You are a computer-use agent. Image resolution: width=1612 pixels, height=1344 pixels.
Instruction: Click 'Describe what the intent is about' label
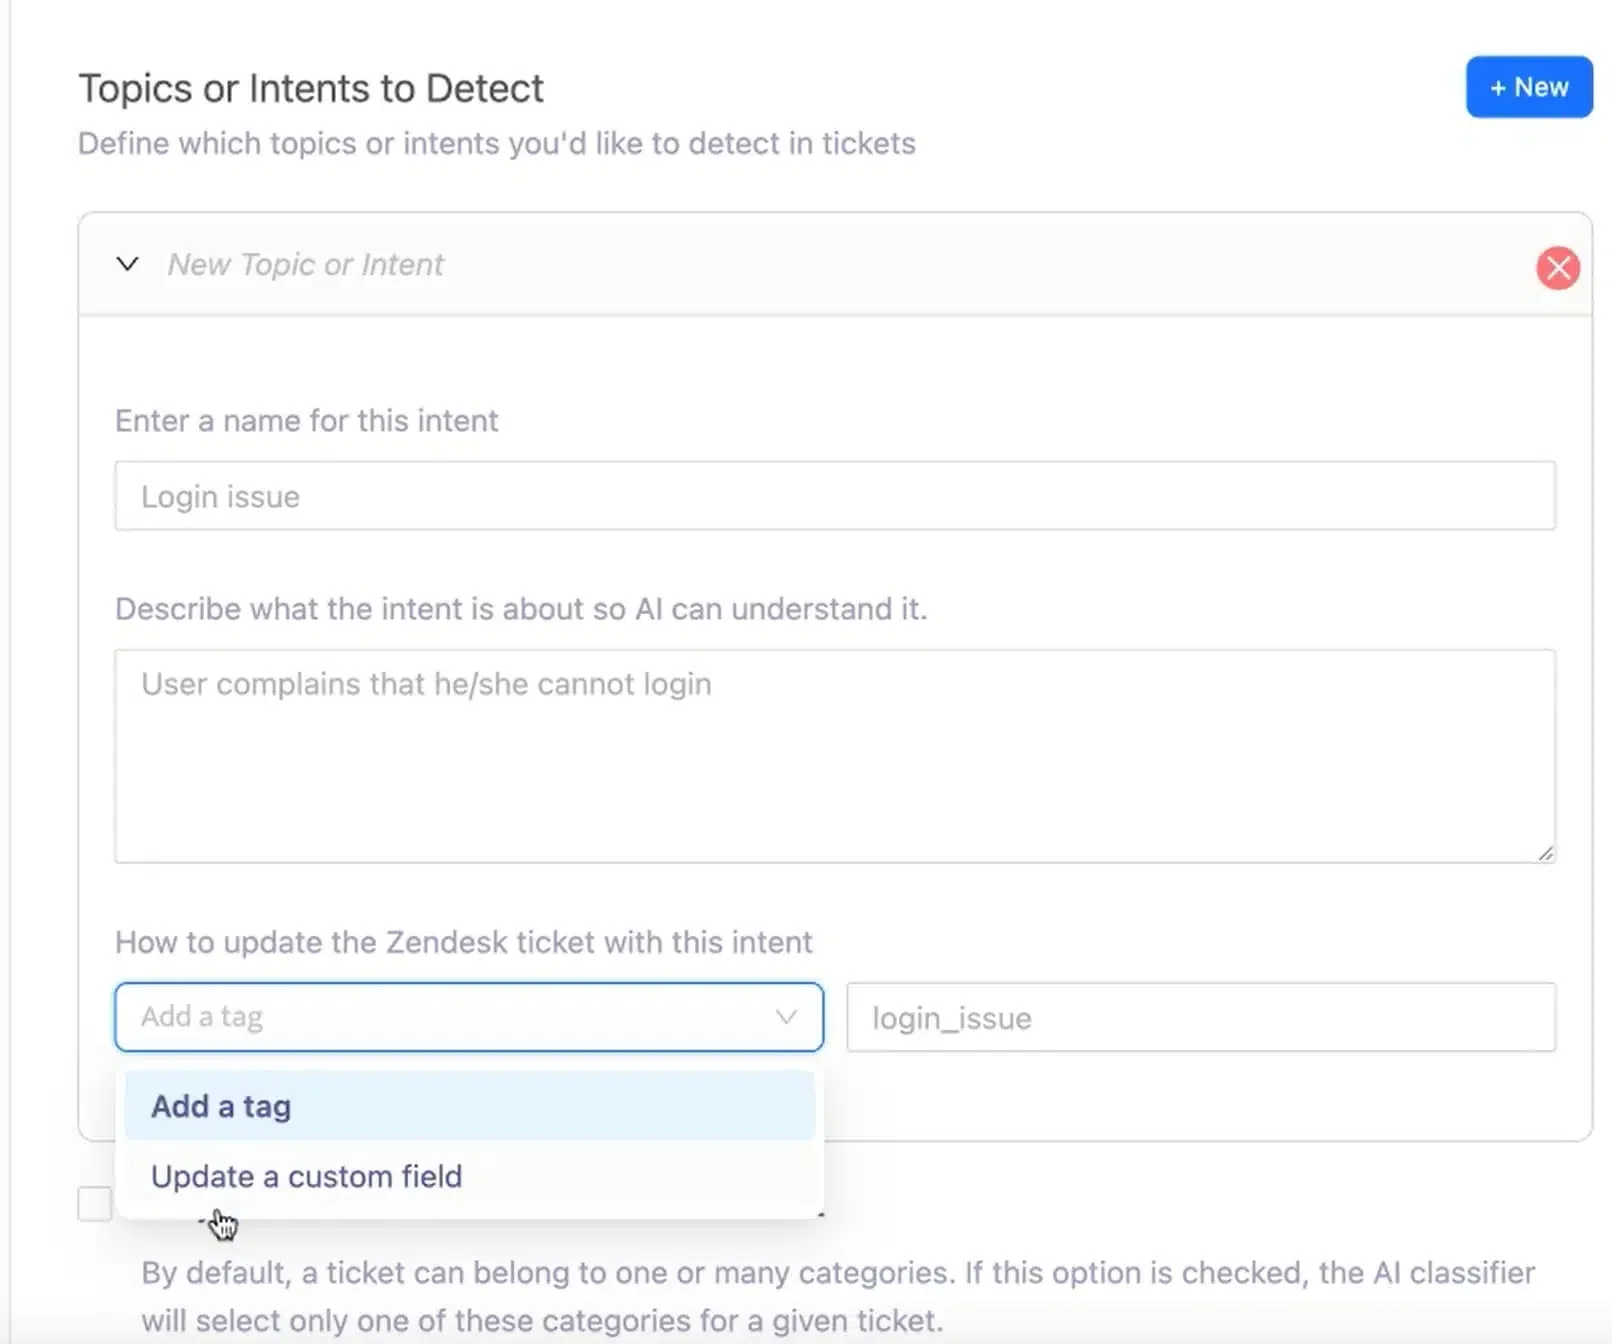521,609
